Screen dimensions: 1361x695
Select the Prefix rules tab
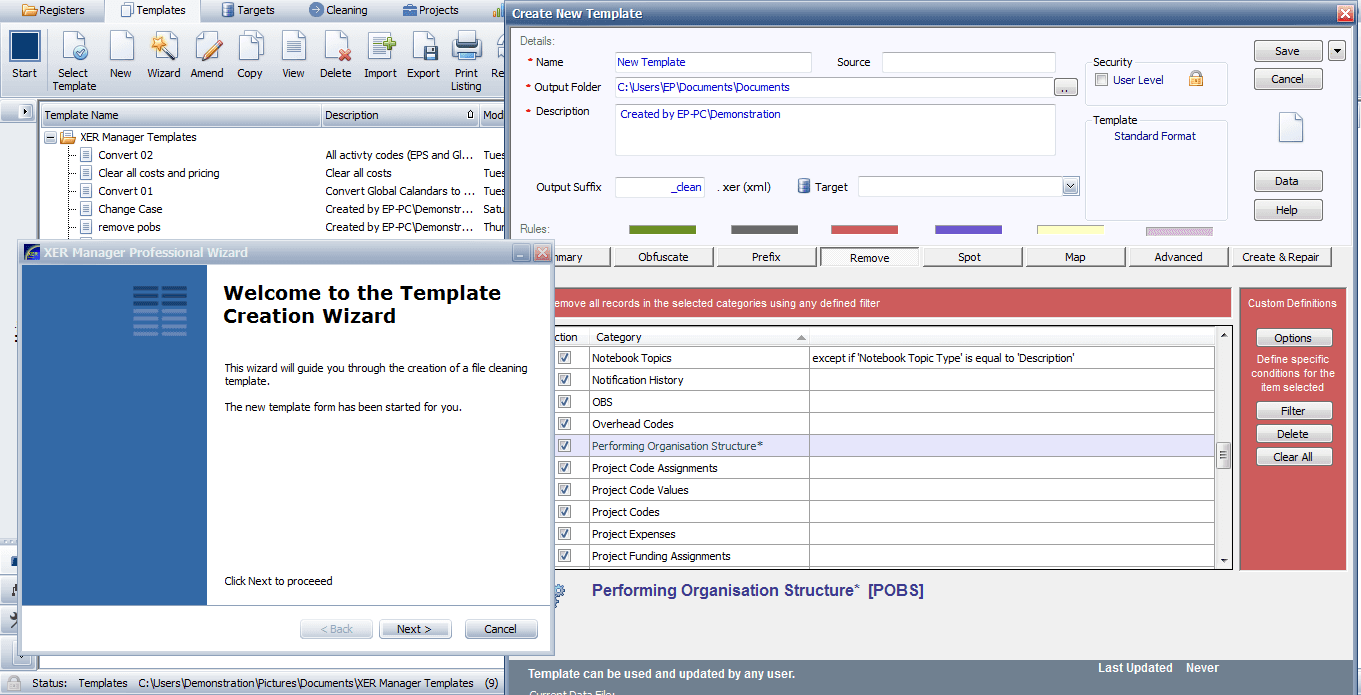pos(766,257)
